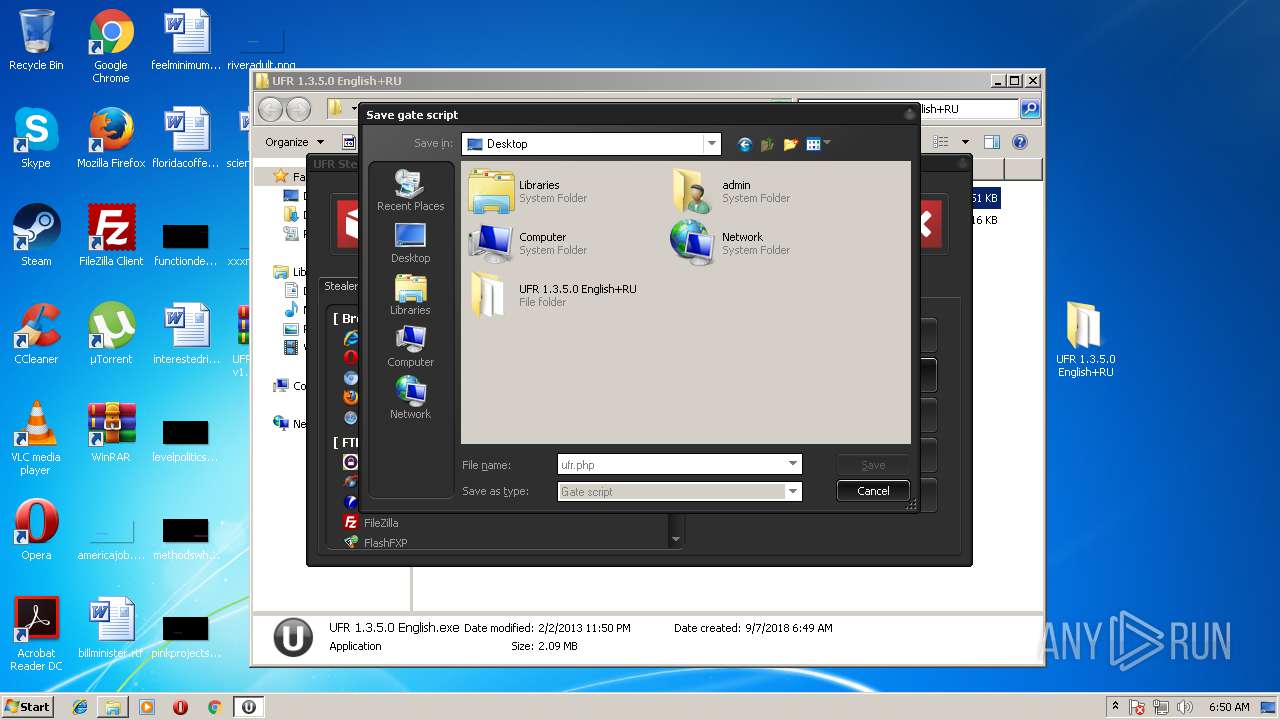
Task: Open feelminimum Word document on desktop
Action: click(186, 40)
